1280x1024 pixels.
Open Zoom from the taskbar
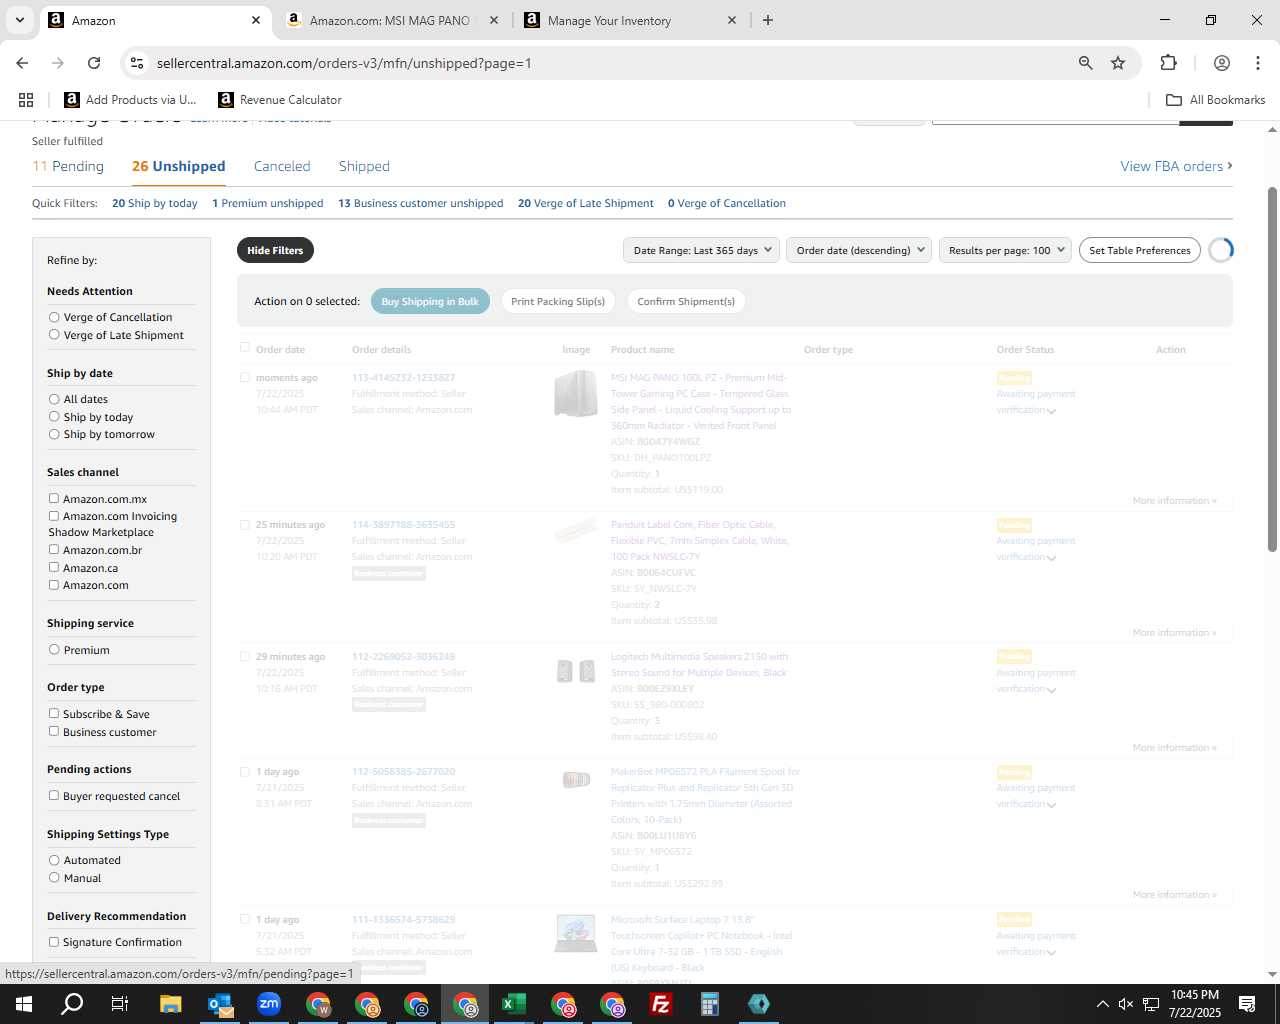pos(269,1004)
